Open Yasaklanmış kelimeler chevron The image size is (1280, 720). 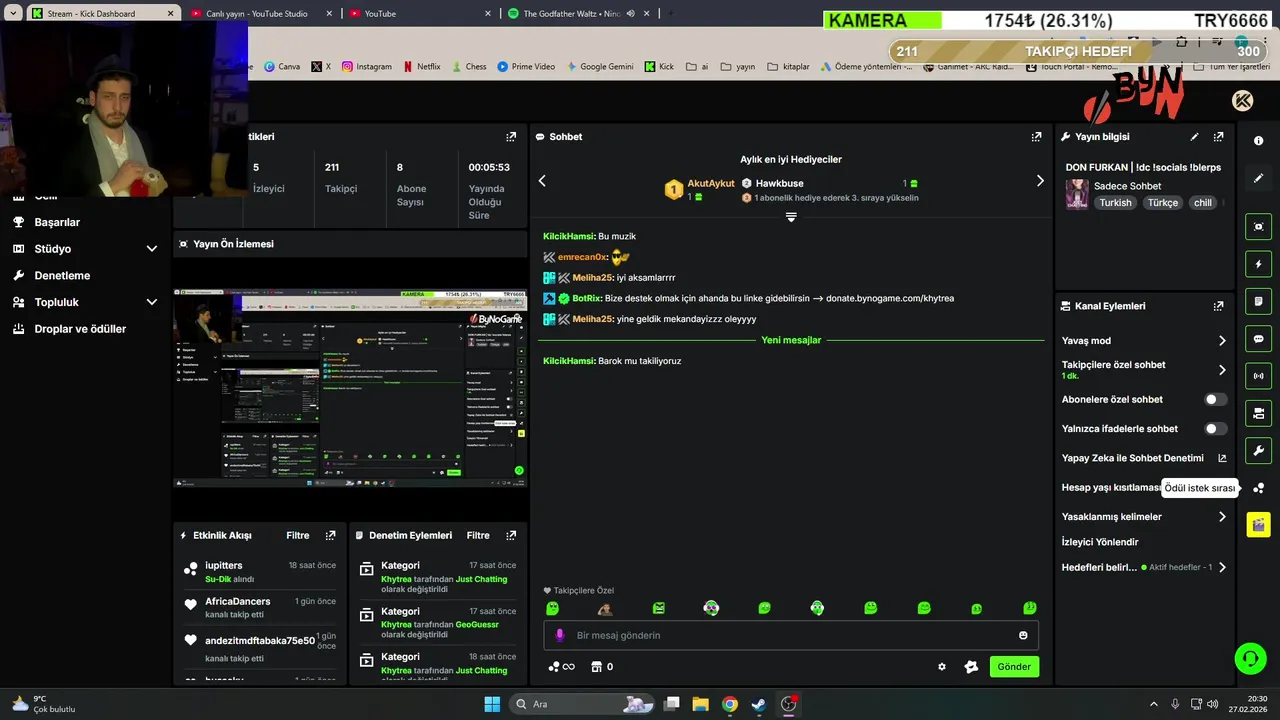coord(1222,517)
